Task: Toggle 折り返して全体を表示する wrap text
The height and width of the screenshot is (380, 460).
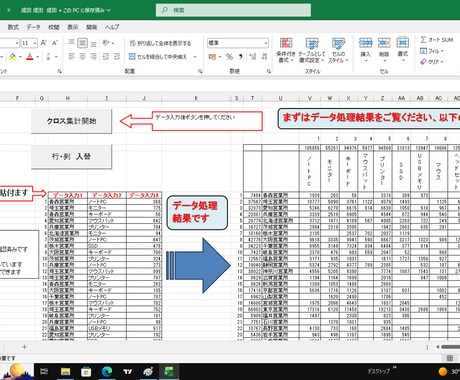Action: tap(160, 43)
